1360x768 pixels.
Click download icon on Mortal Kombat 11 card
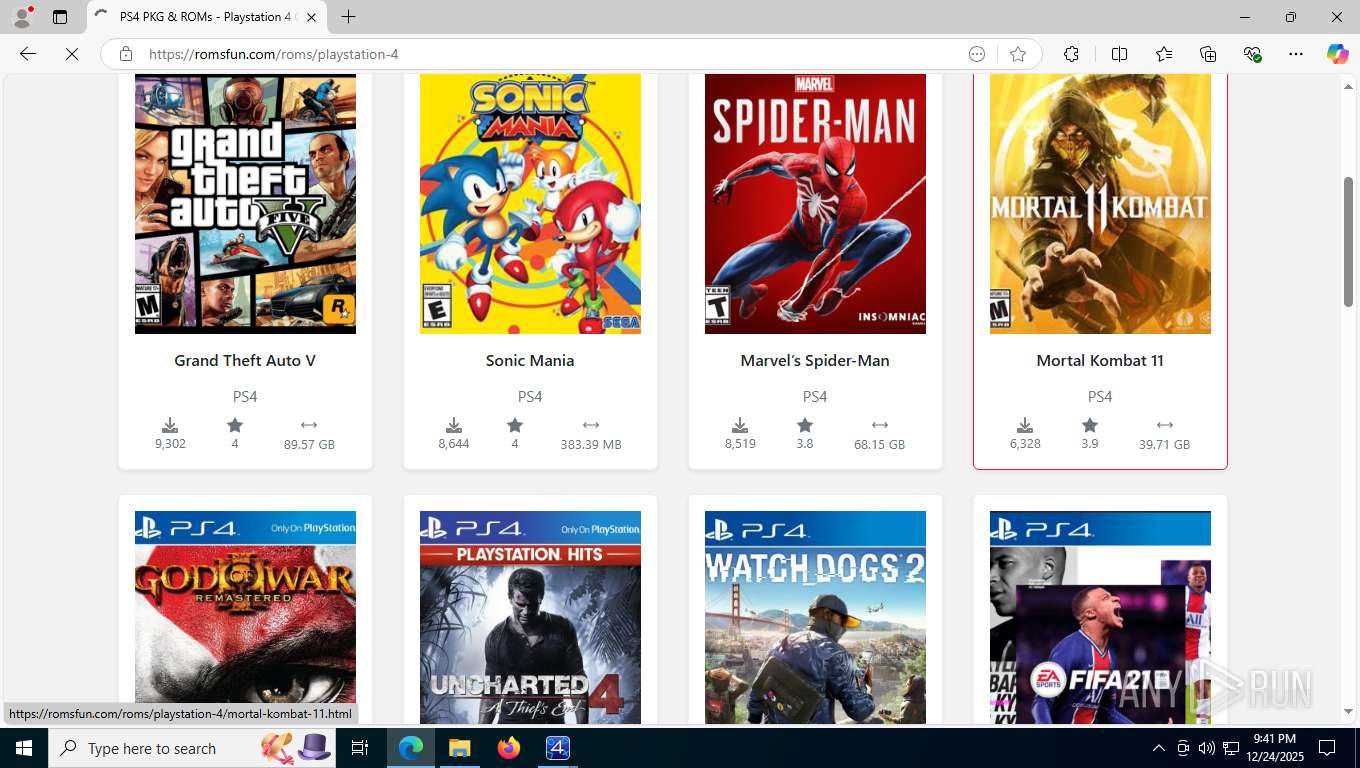click(x=1025, y=425)
